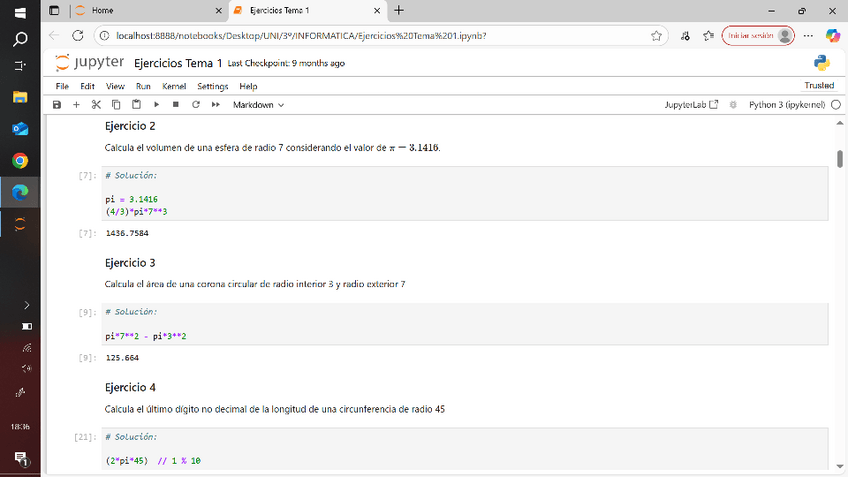Open the cell type dropdown showing Markdown
The image size is (848, 477).
pyautogui.click(x=258, y=105)
